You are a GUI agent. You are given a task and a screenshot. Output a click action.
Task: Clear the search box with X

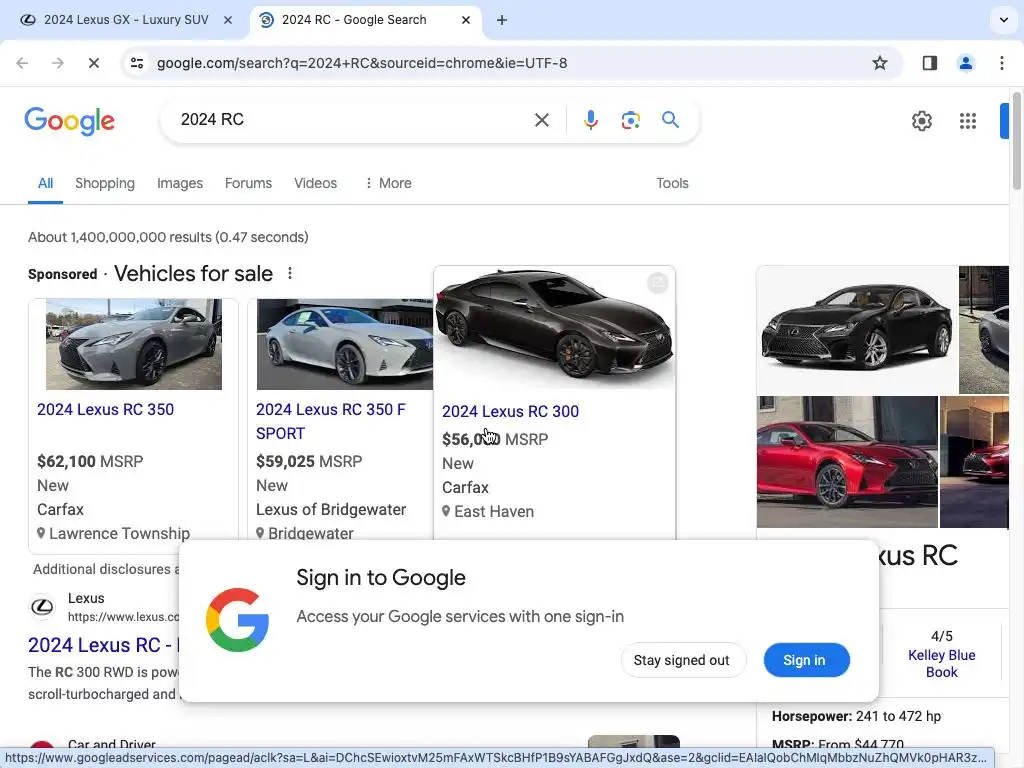[x=541, y=120]
